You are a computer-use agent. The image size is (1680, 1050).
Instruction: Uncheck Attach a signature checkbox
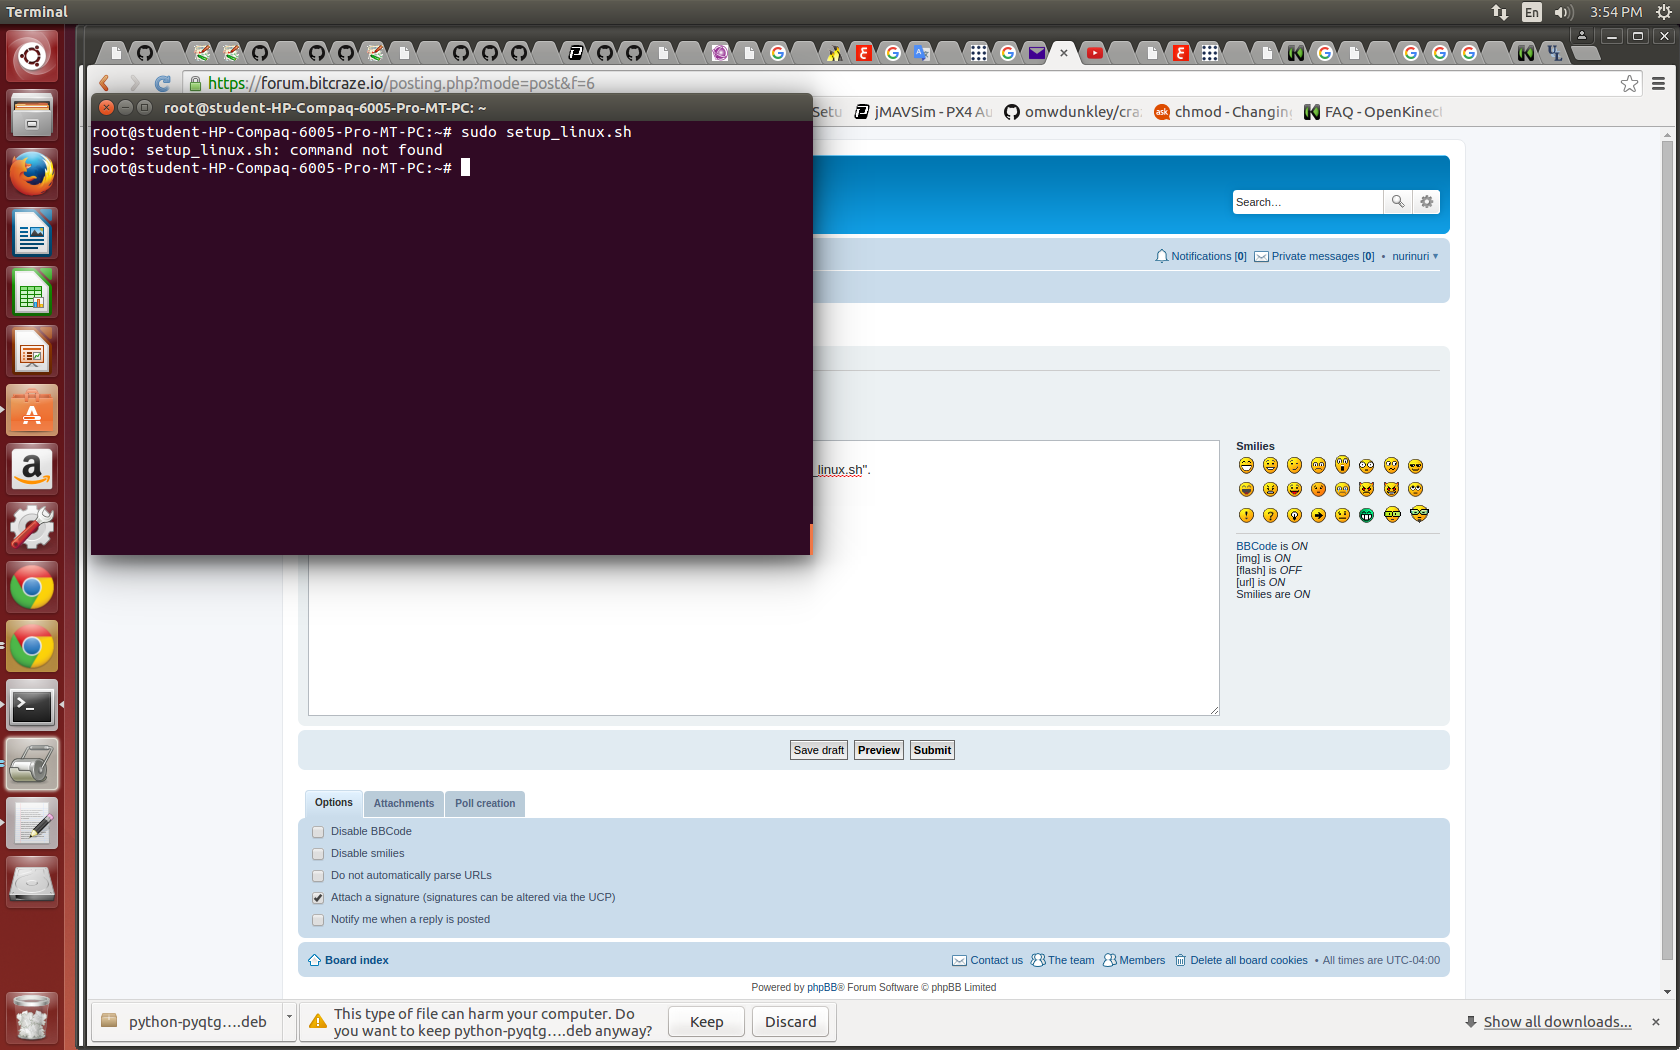318,898
